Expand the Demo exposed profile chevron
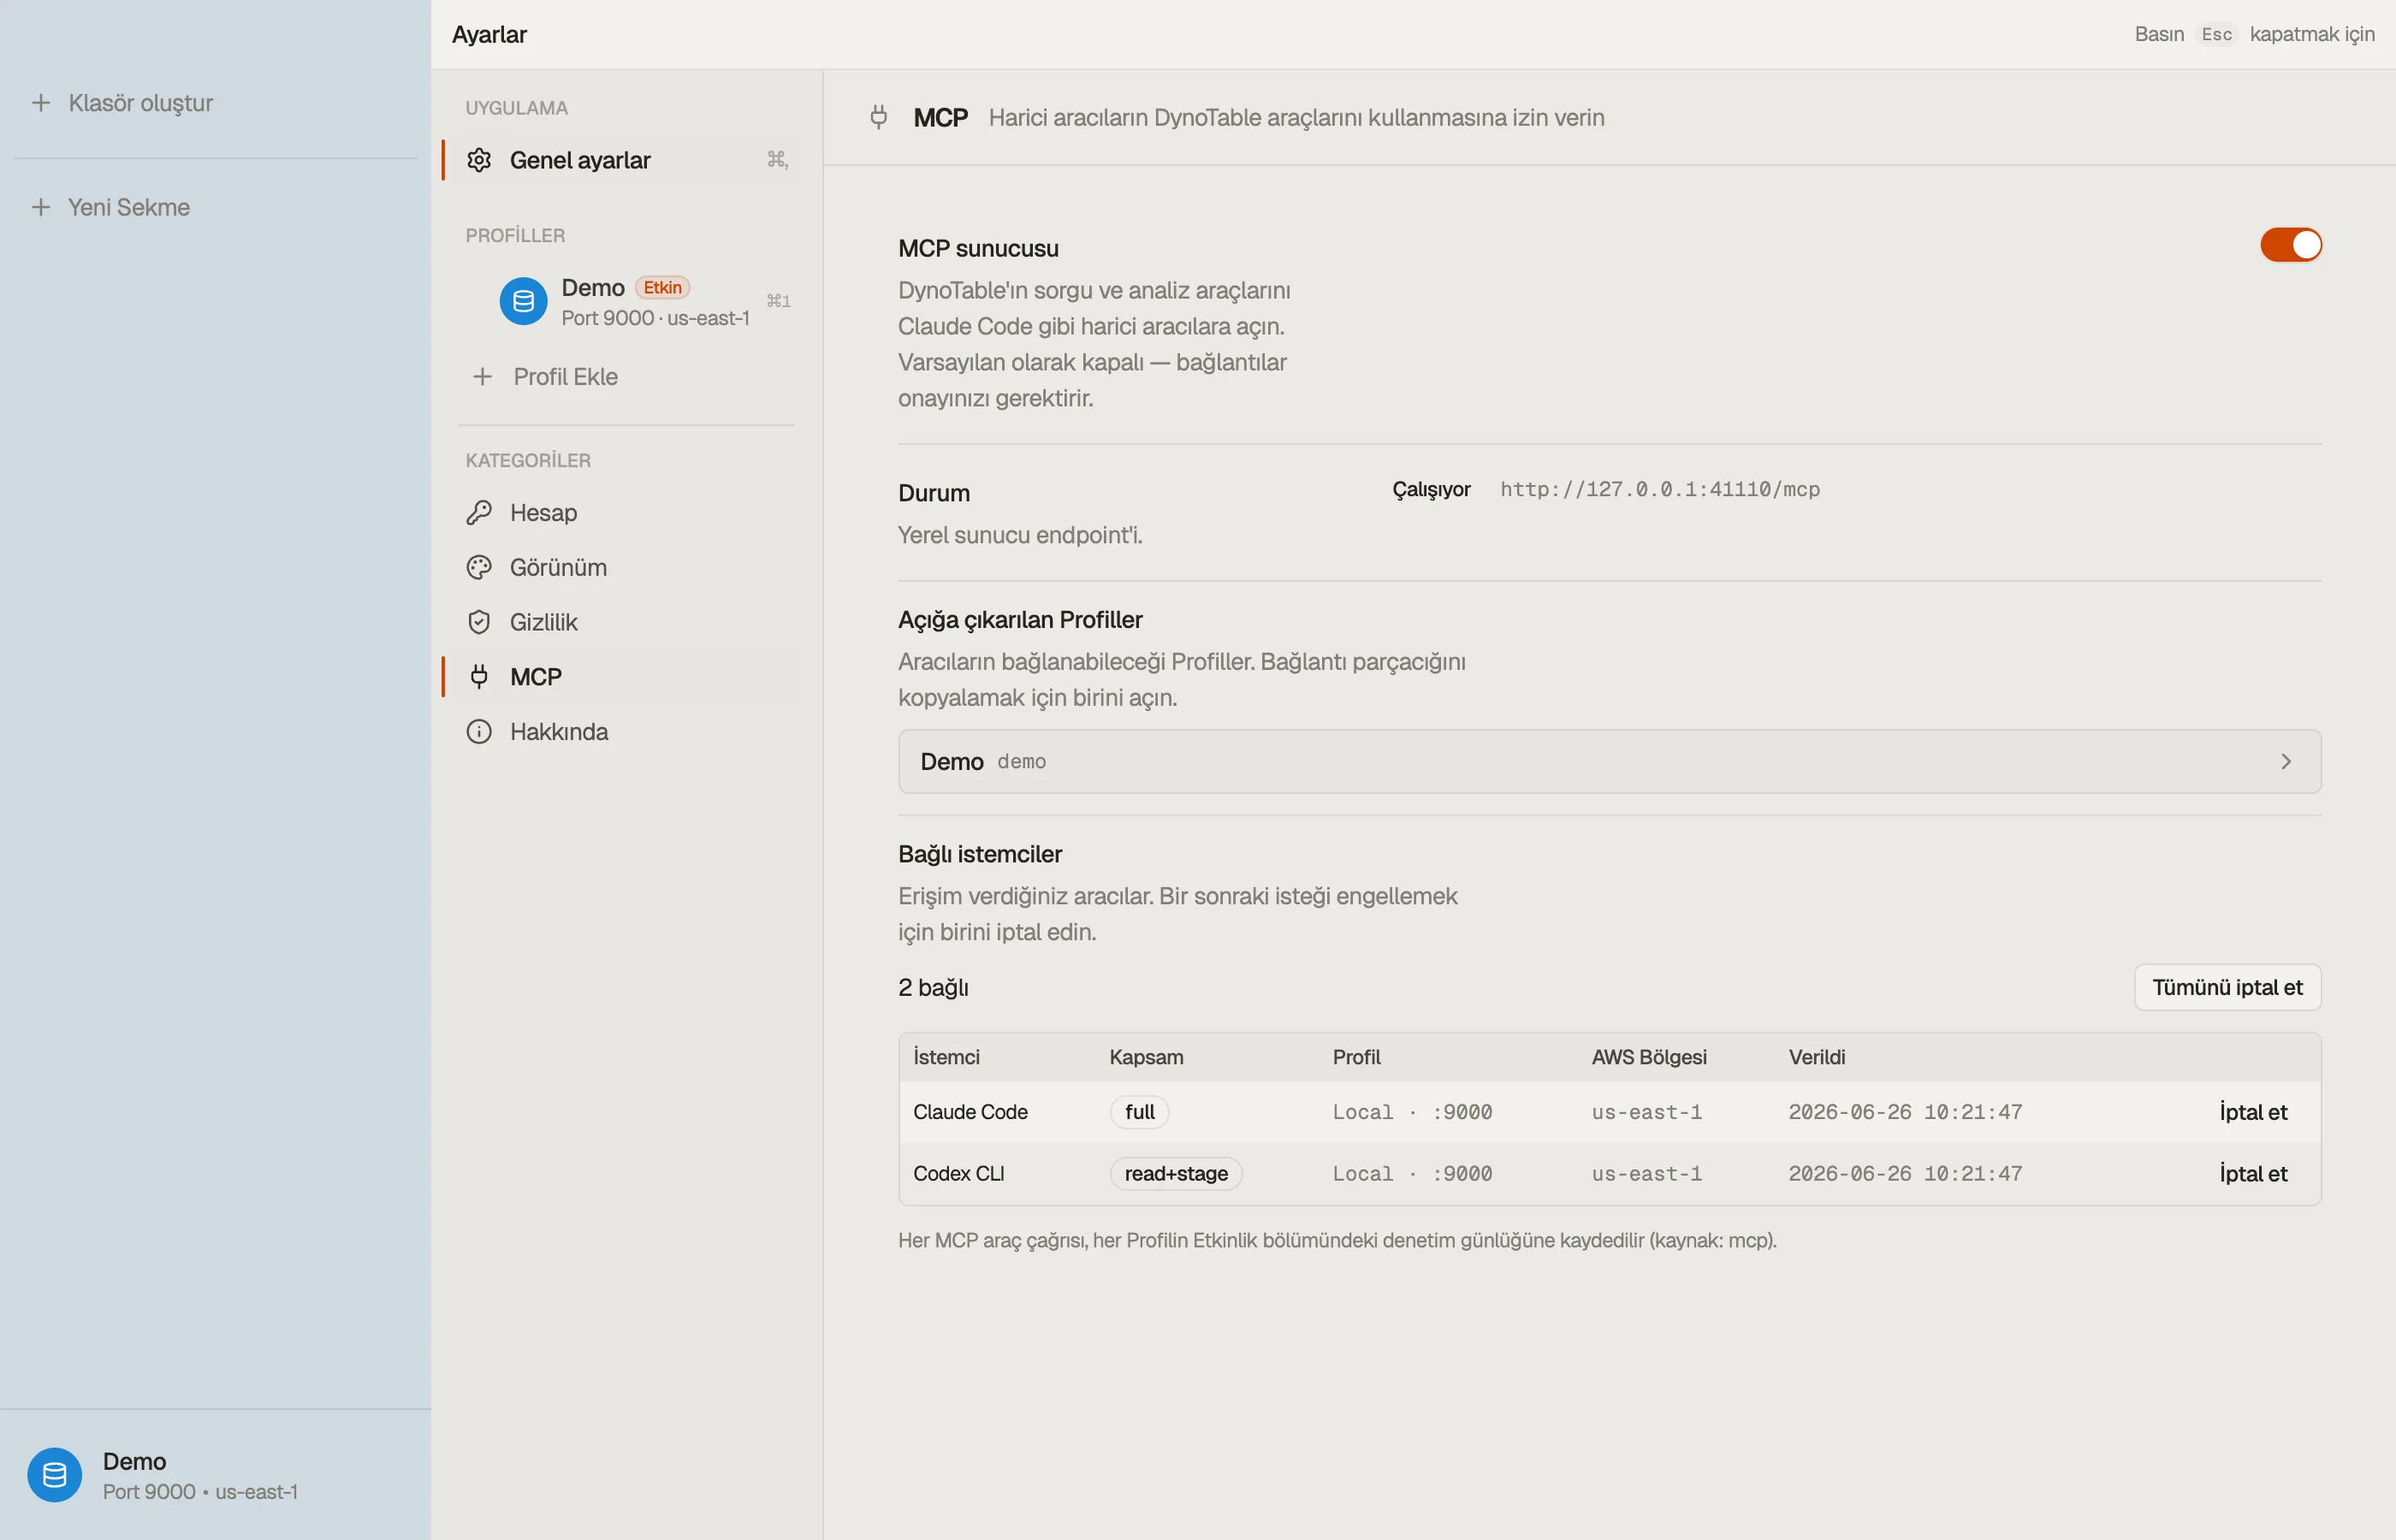This screenshot has height=1540, width=2396. pos(2285,762)
